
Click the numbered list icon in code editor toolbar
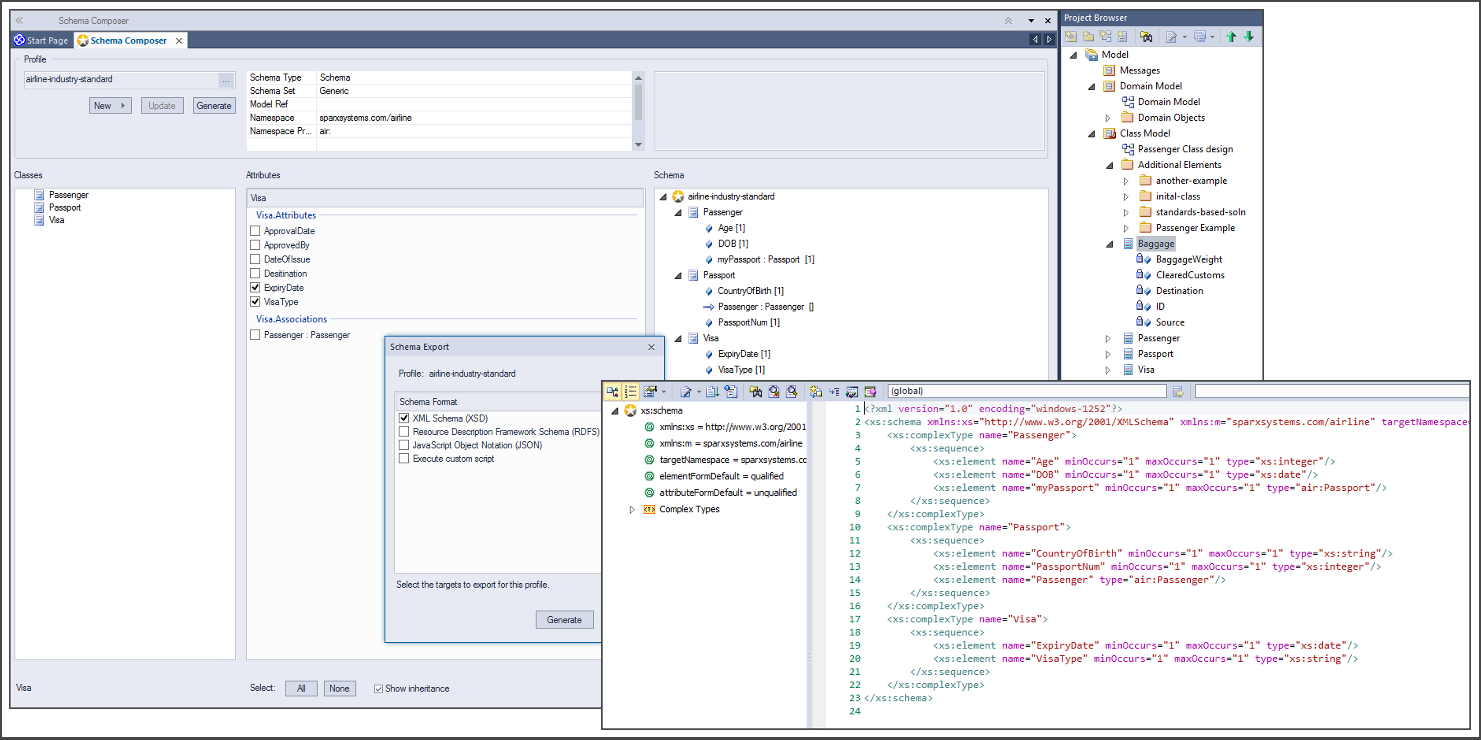(631, 391)
